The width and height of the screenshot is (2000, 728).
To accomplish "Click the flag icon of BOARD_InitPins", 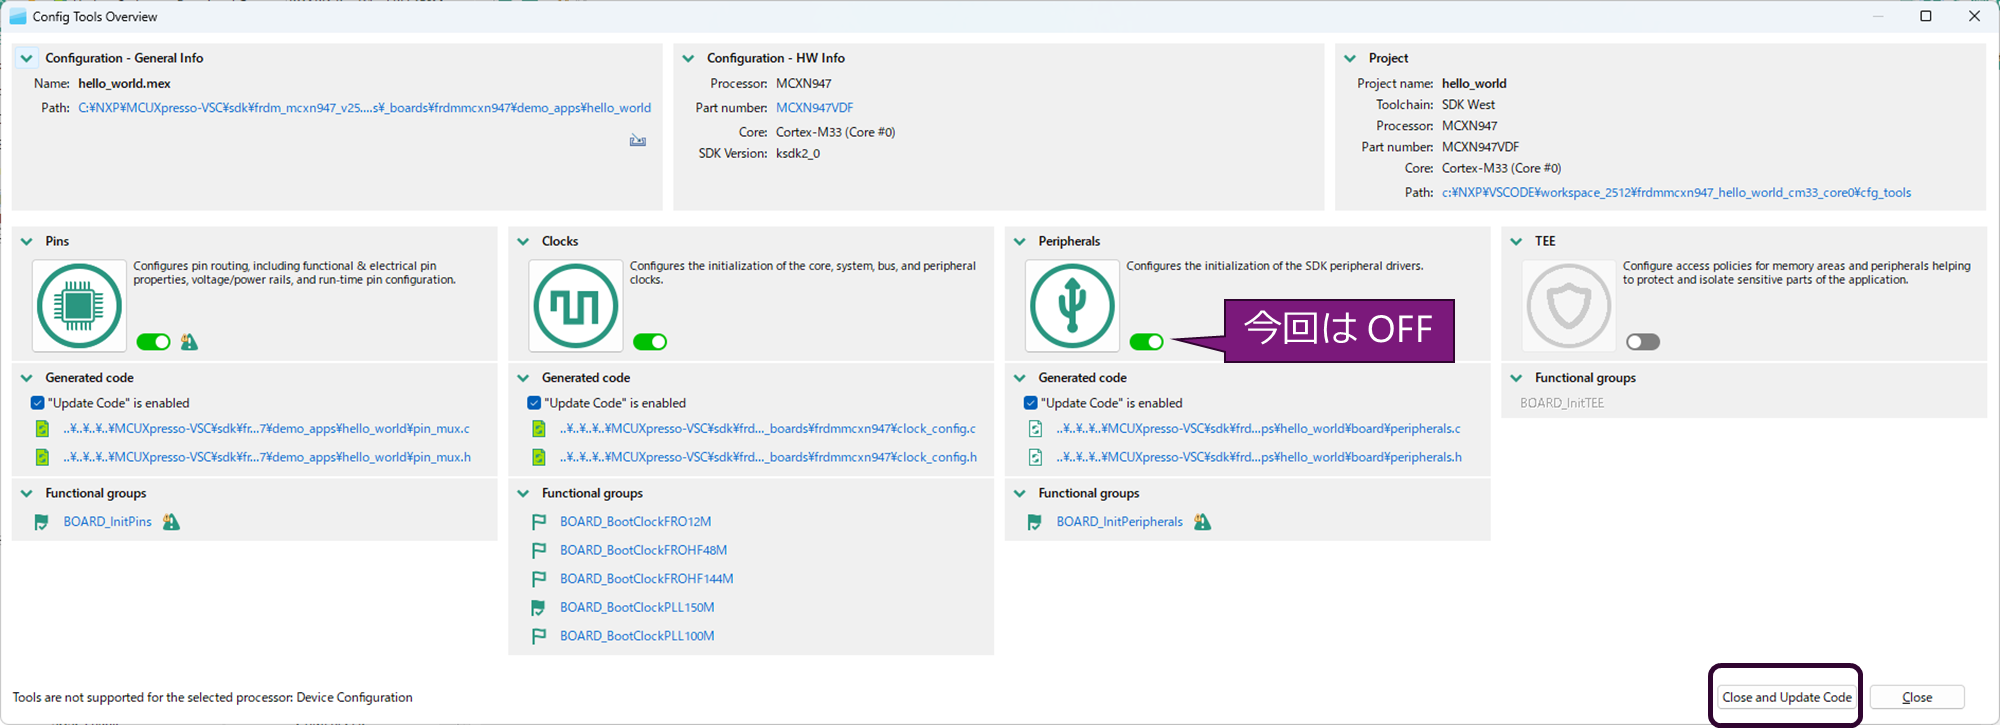I will pos(41,522).
